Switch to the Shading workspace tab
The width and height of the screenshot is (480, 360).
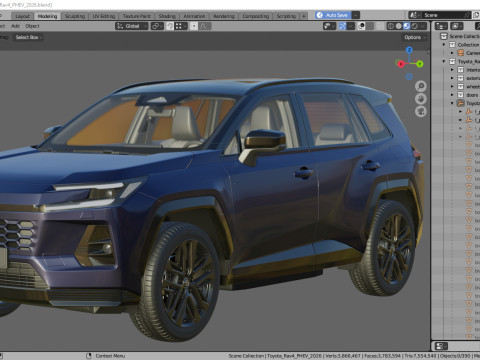(x=167, y=16)
